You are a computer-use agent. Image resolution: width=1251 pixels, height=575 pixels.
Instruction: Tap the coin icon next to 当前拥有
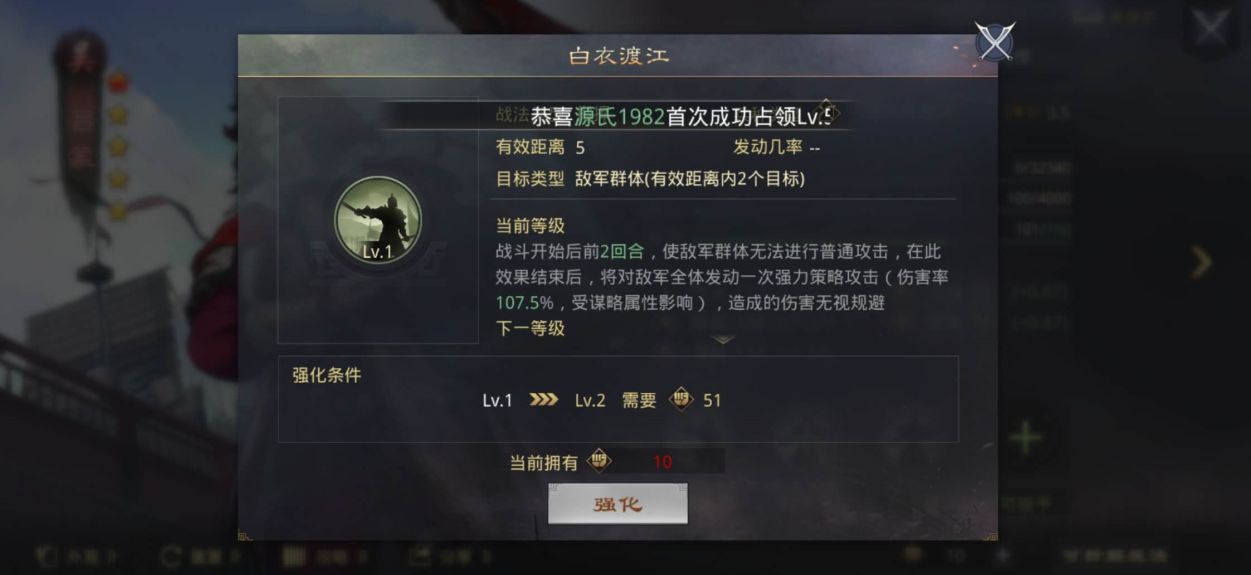[x=599, y=461]
